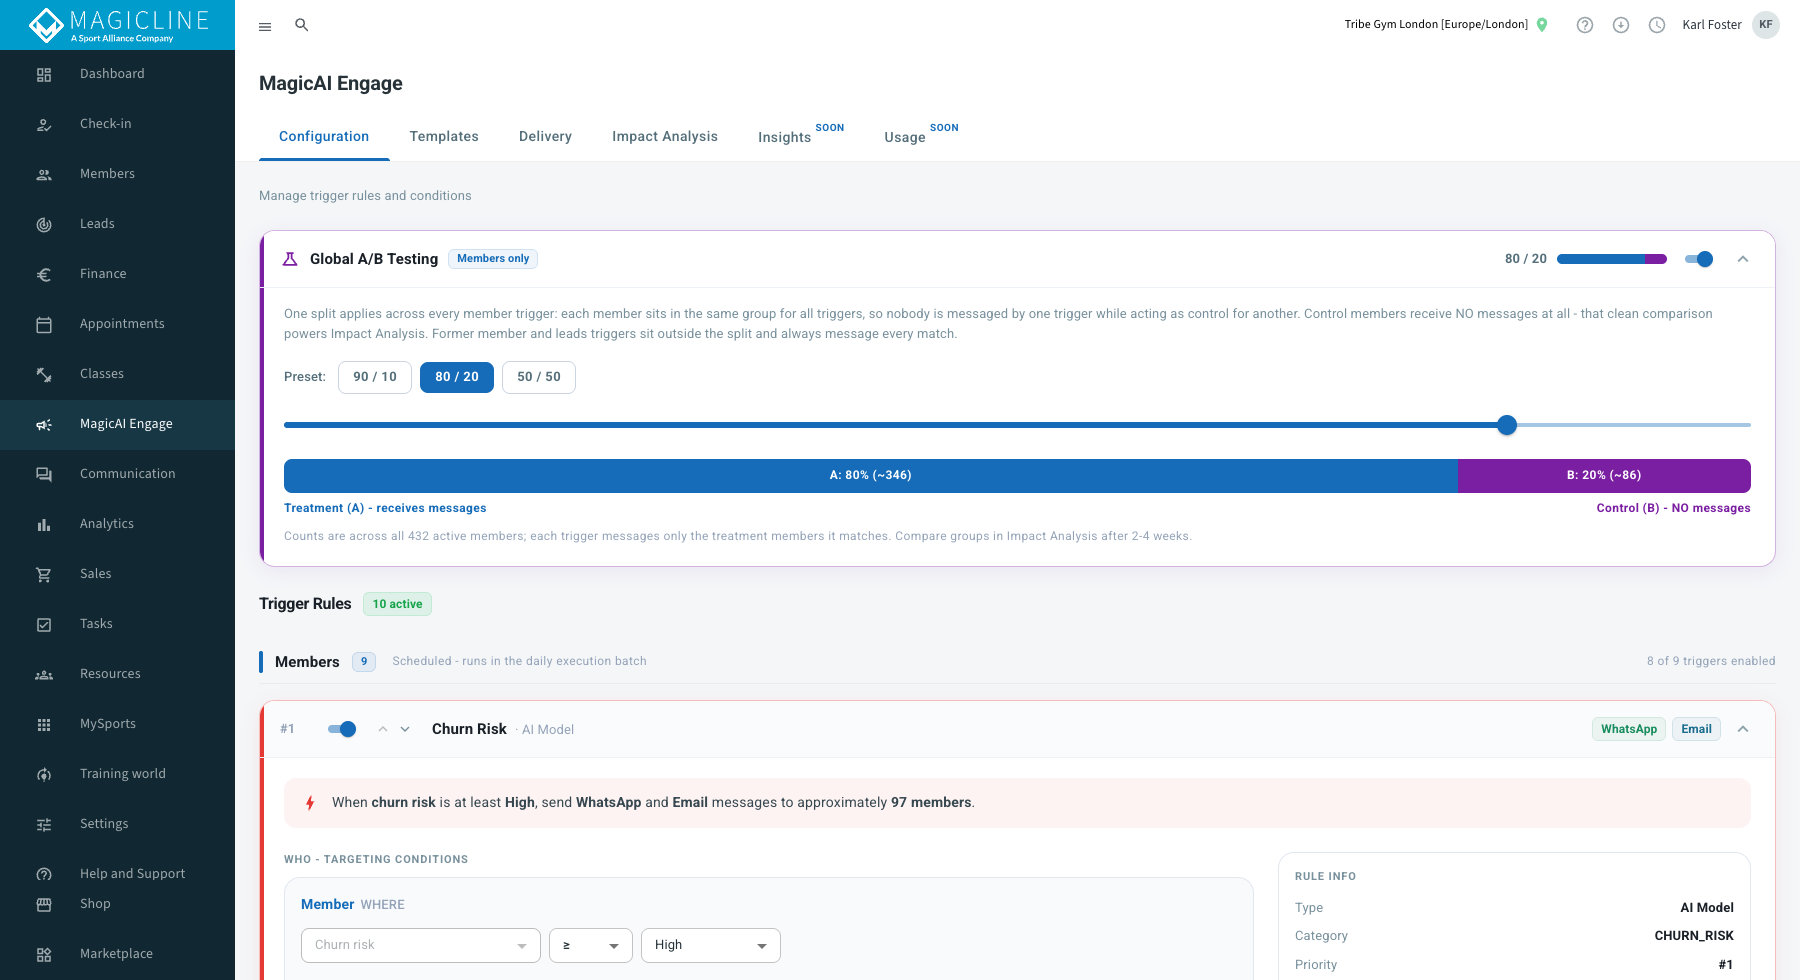Click the Members sidebar icon

pos(44,174)
